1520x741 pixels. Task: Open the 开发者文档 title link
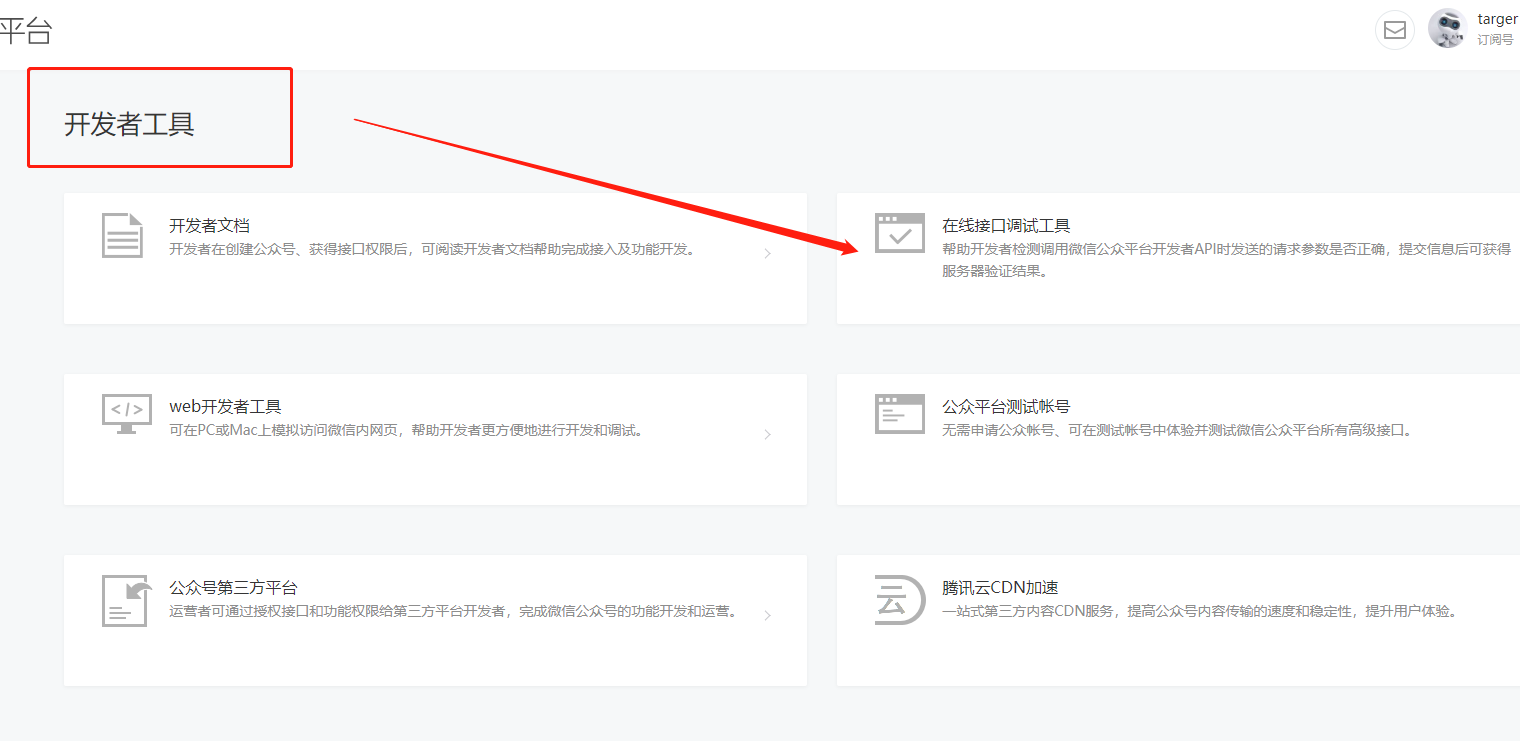[209, 226]
